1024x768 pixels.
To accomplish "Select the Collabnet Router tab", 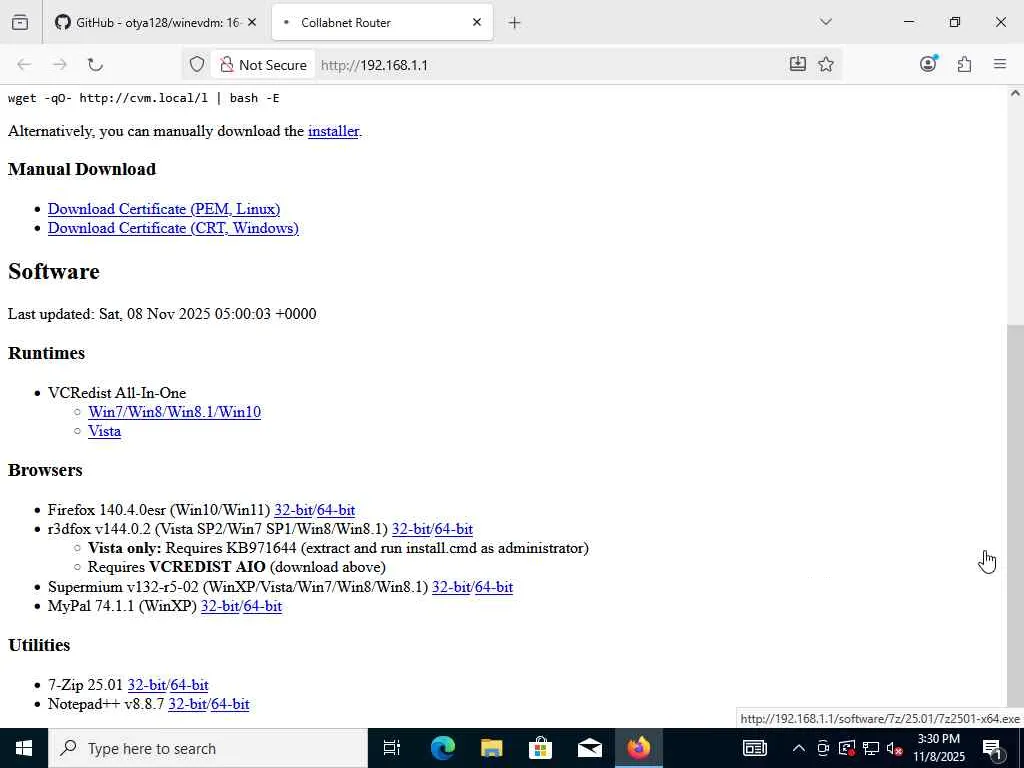I will 382,23.
